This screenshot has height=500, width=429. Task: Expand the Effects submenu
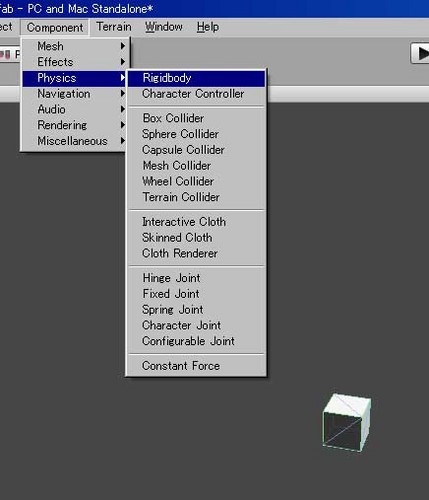[x=75, y=62]
